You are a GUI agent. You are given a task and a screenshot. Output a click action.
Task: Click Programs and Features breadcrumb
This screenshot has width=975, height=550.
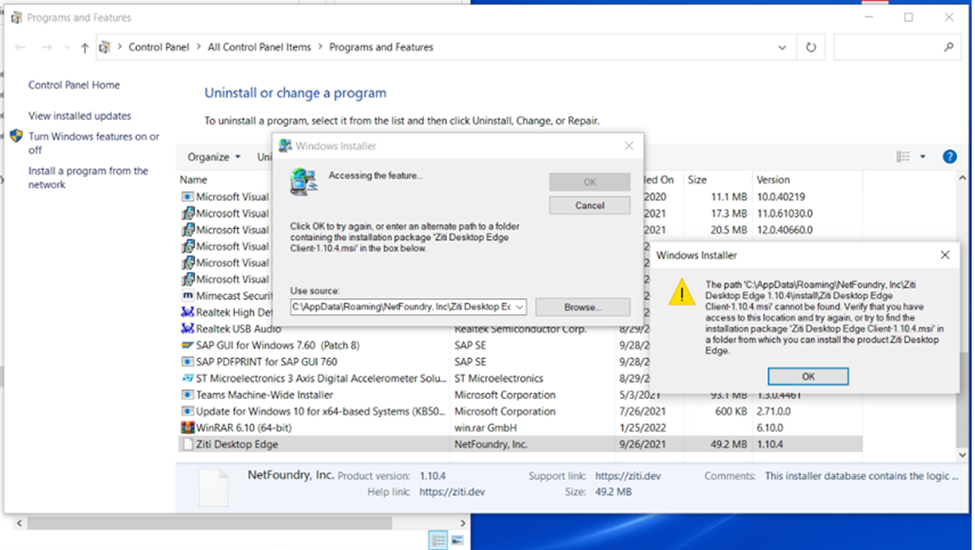click(381, 47)
